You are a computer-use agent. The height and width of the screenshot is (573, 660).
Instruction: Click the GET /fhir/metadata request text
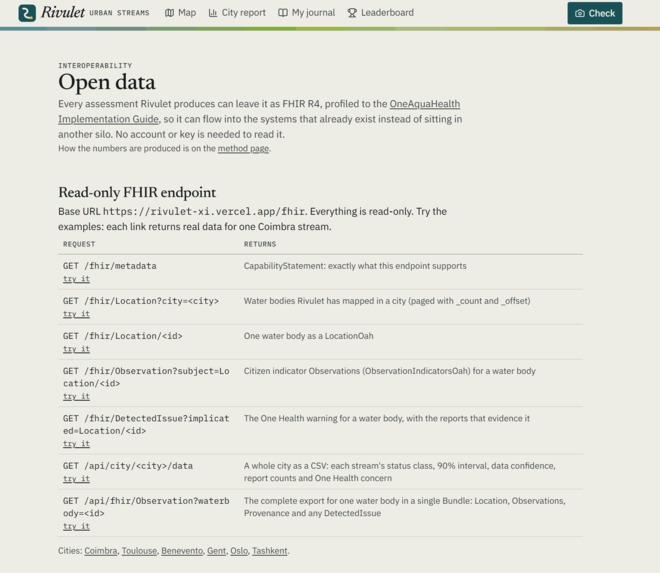tap(110, 266)
